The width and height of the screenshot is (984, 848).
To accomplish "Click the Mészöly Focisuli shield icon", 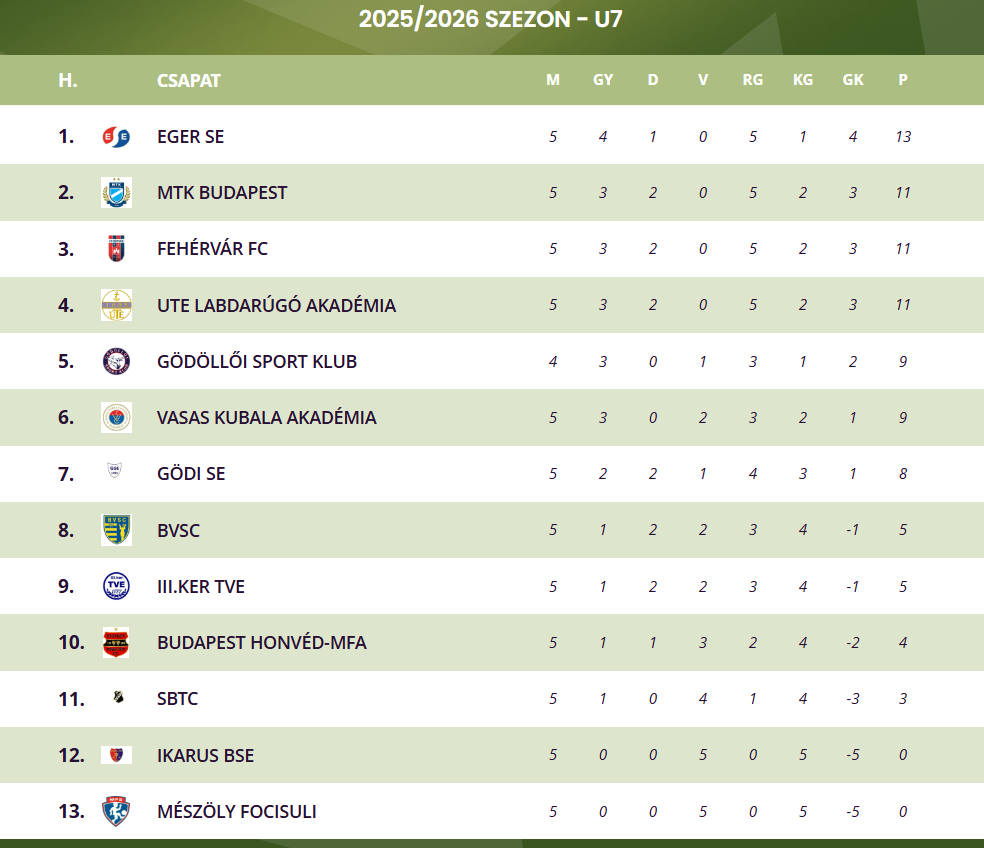I will 116,811.
